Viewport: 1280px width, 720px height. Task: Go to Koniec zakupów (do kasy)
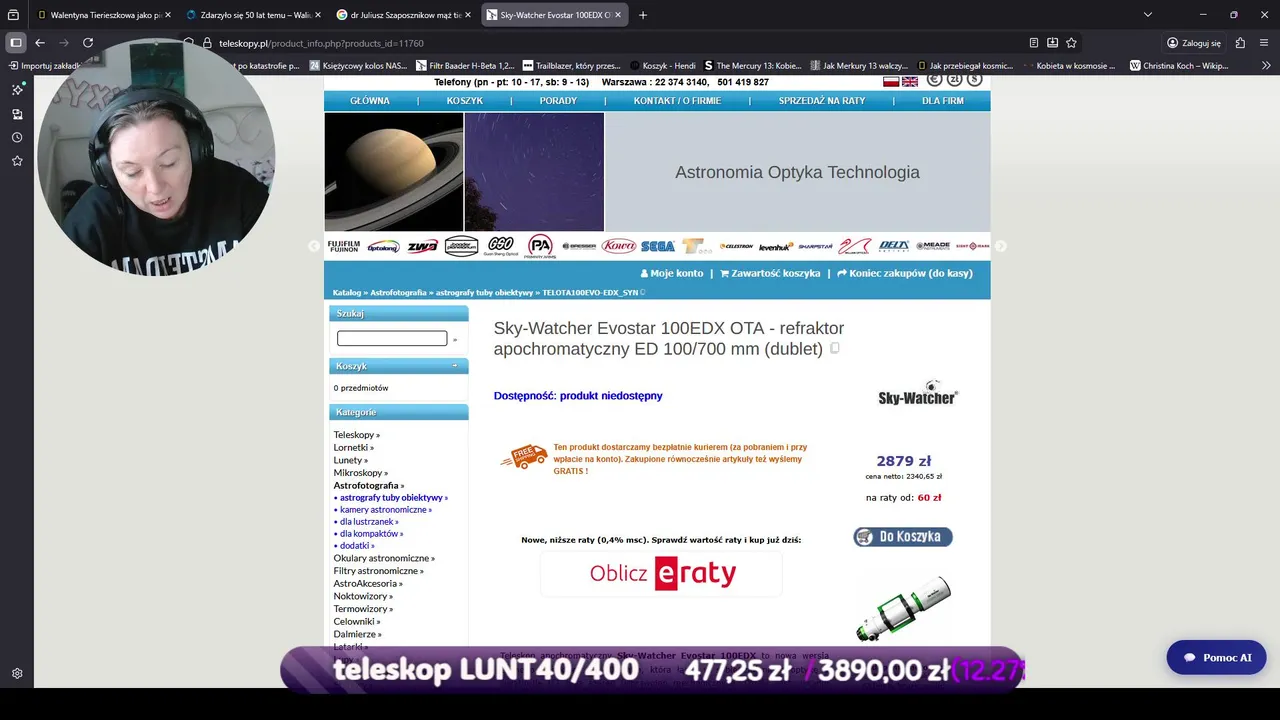click(x=905, y=273)
